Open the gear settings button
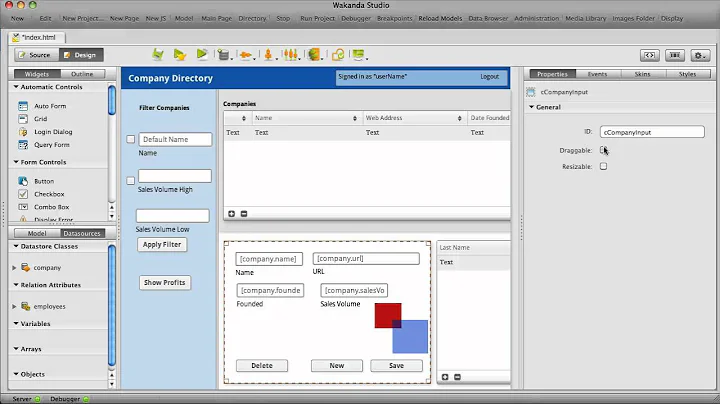720x404 pixels. point(699,55)
